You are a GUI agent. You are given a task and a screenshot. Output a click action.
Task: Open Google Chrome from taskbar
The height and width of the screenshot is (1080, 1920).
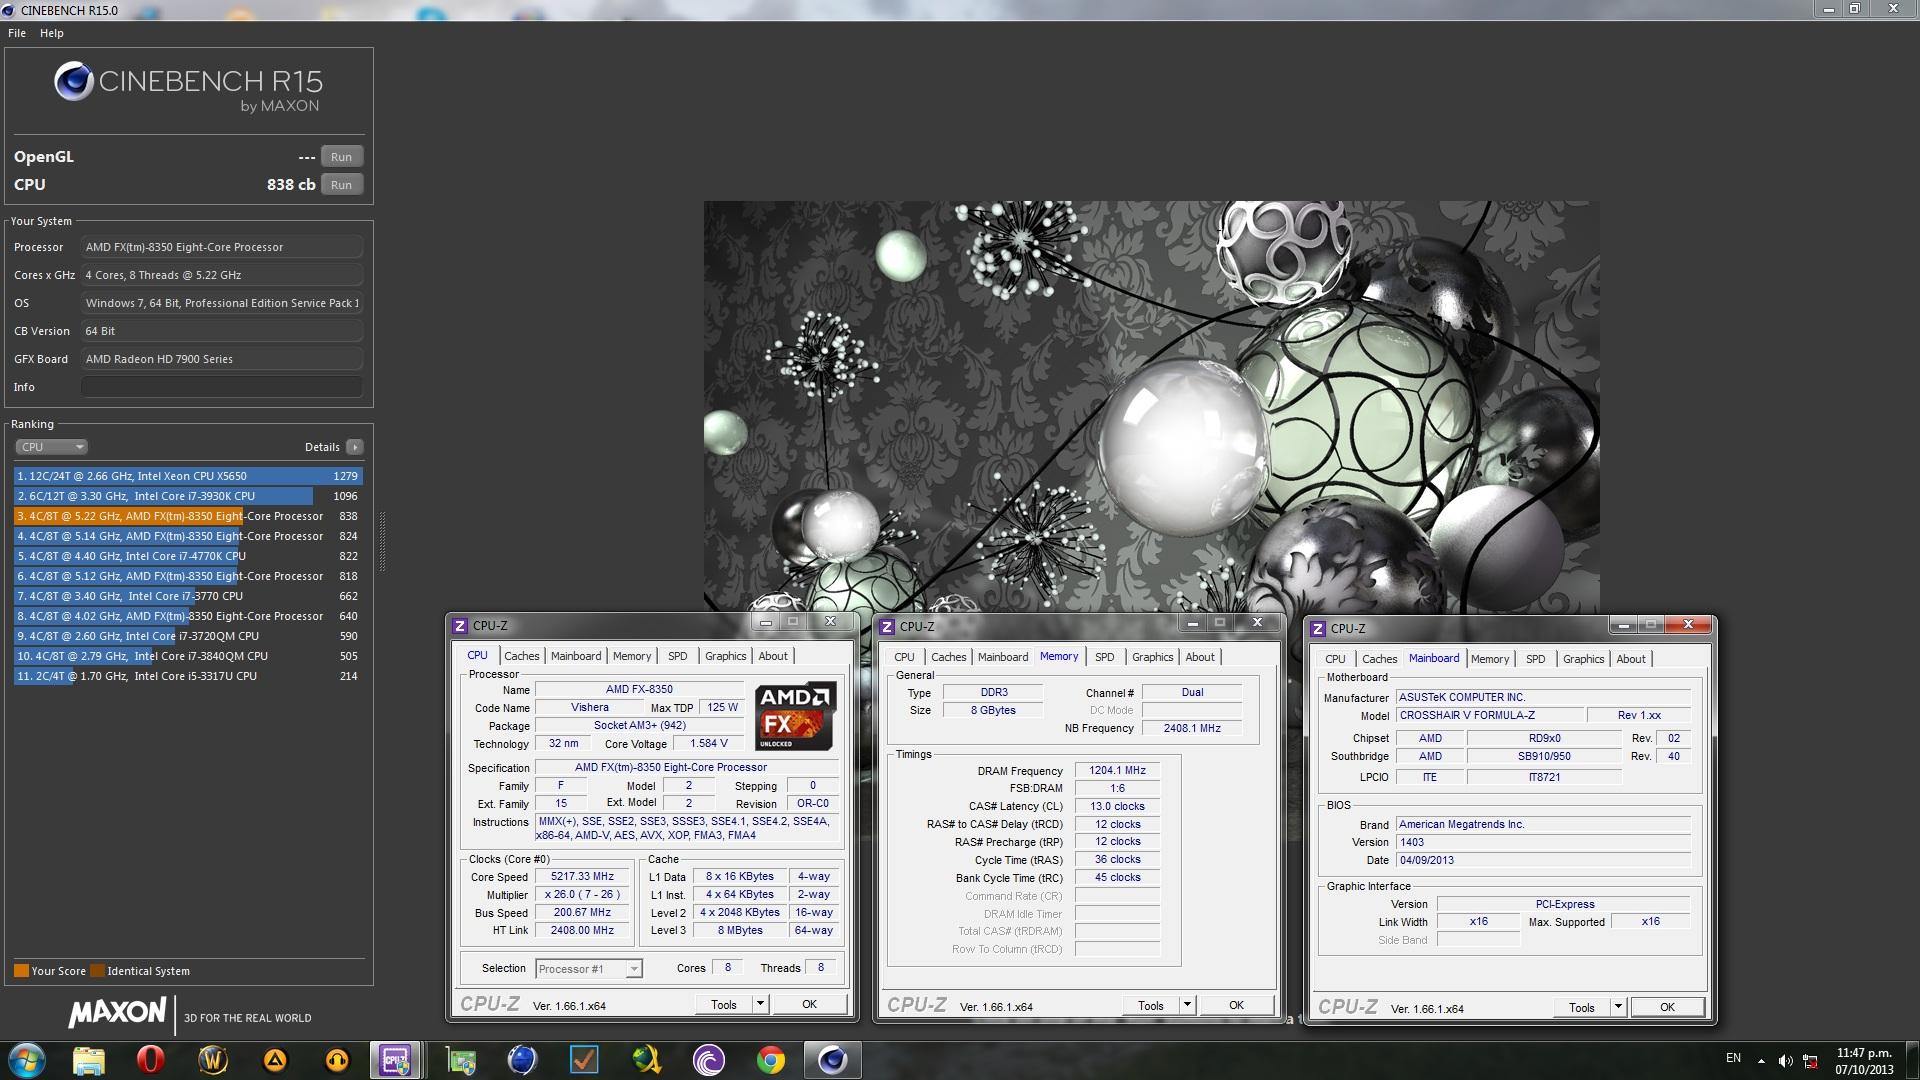pos(770,1060)
